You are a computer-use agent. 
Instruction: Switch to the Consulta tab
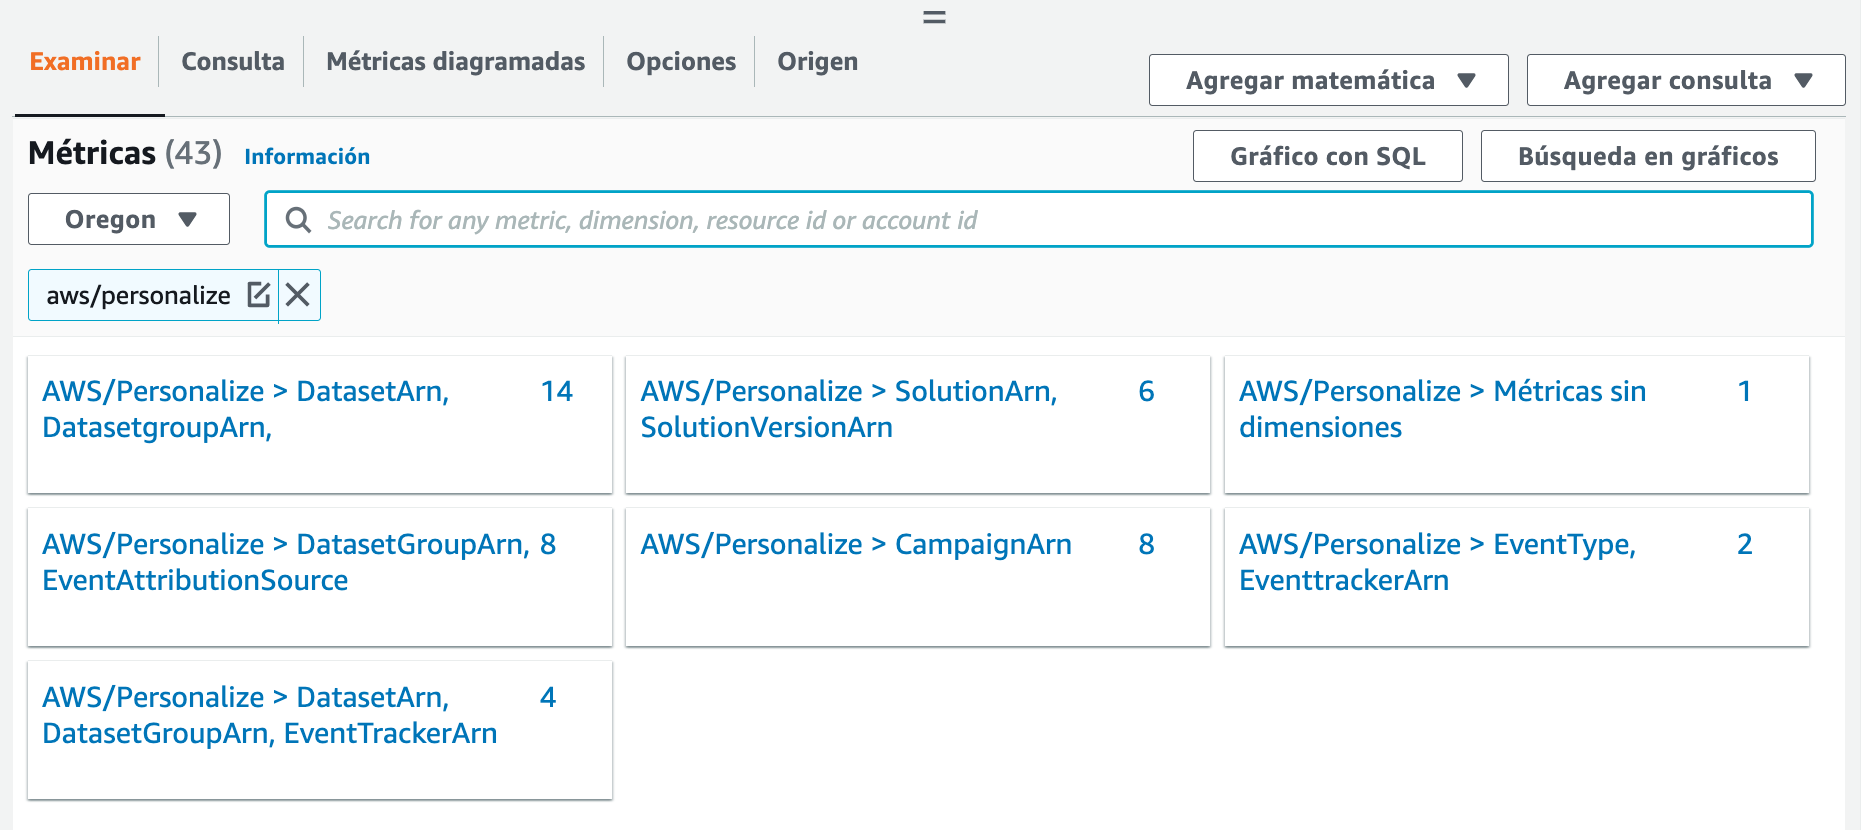[x=233, y=62]
